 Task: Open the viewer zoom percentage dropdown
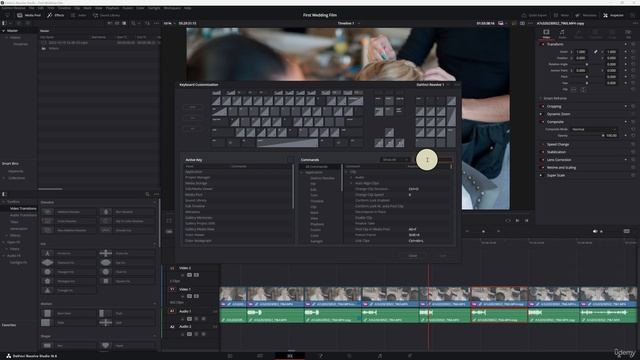pos(169,23)
